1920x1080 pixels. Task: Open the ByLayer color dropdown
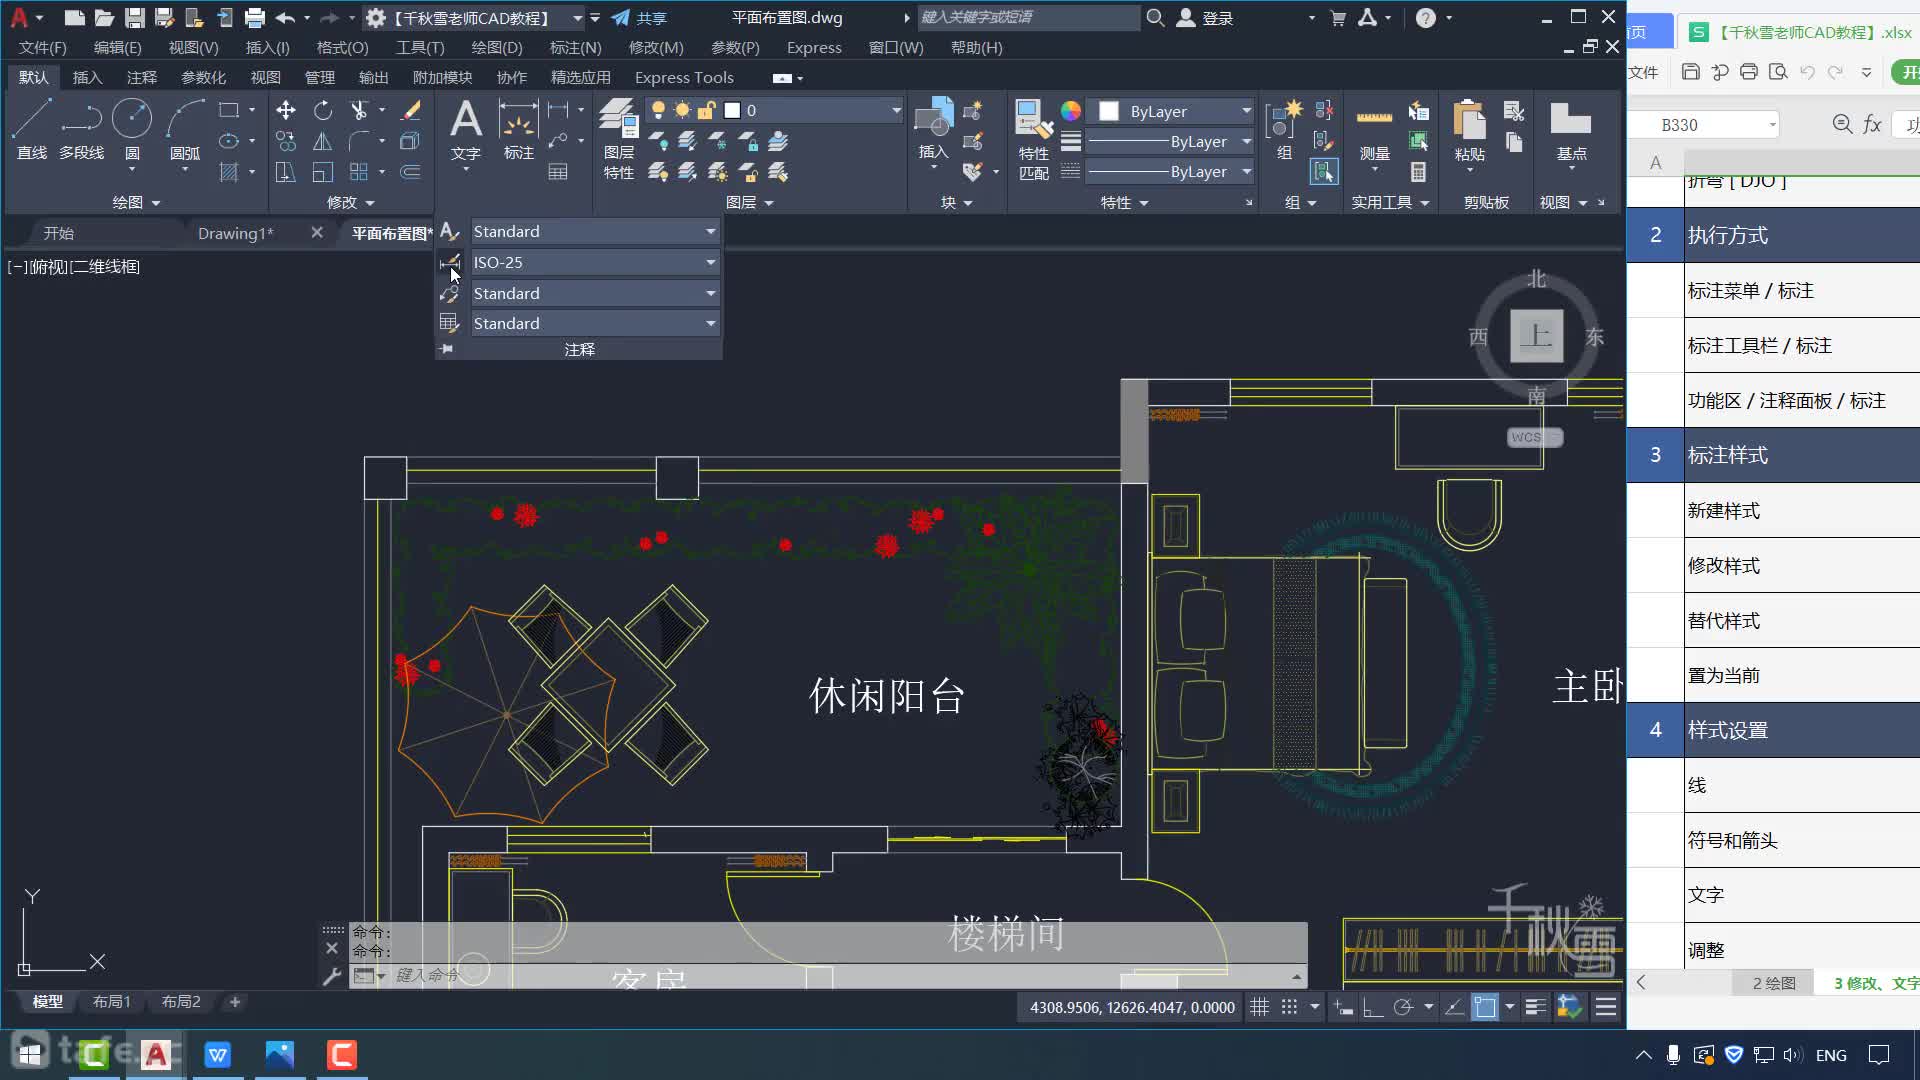[x=1246, y=111]
